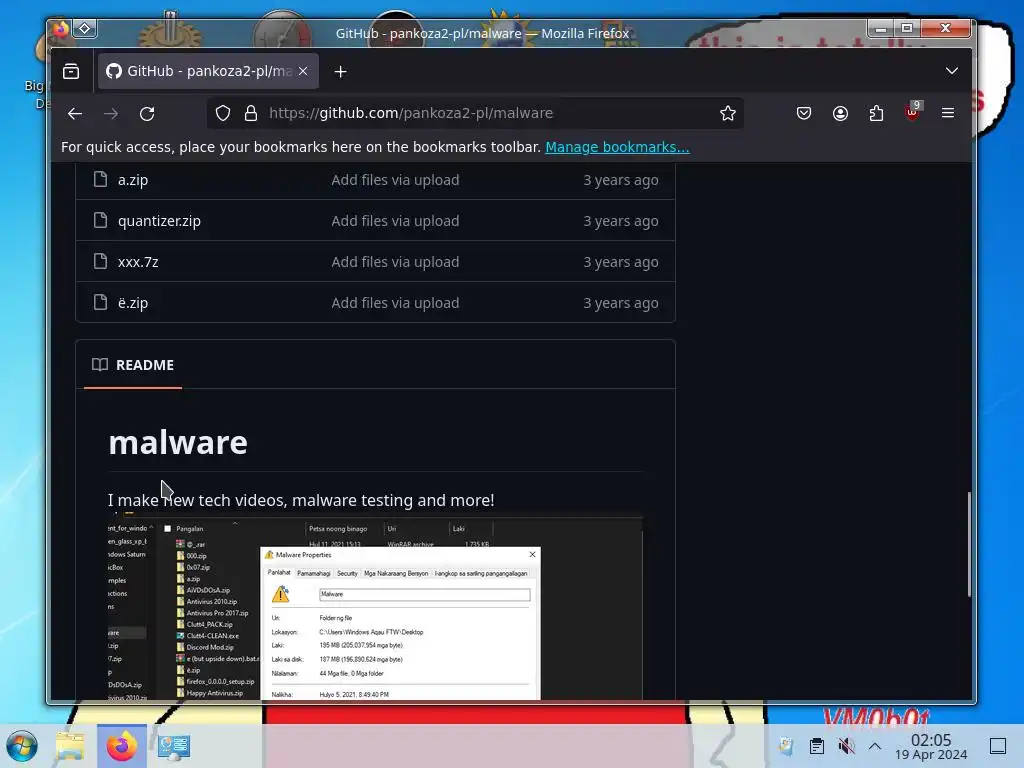Screen dimensions: 1024x768
Task: Click the file icon beside ë.zip
Action: (x=100, y=302)
